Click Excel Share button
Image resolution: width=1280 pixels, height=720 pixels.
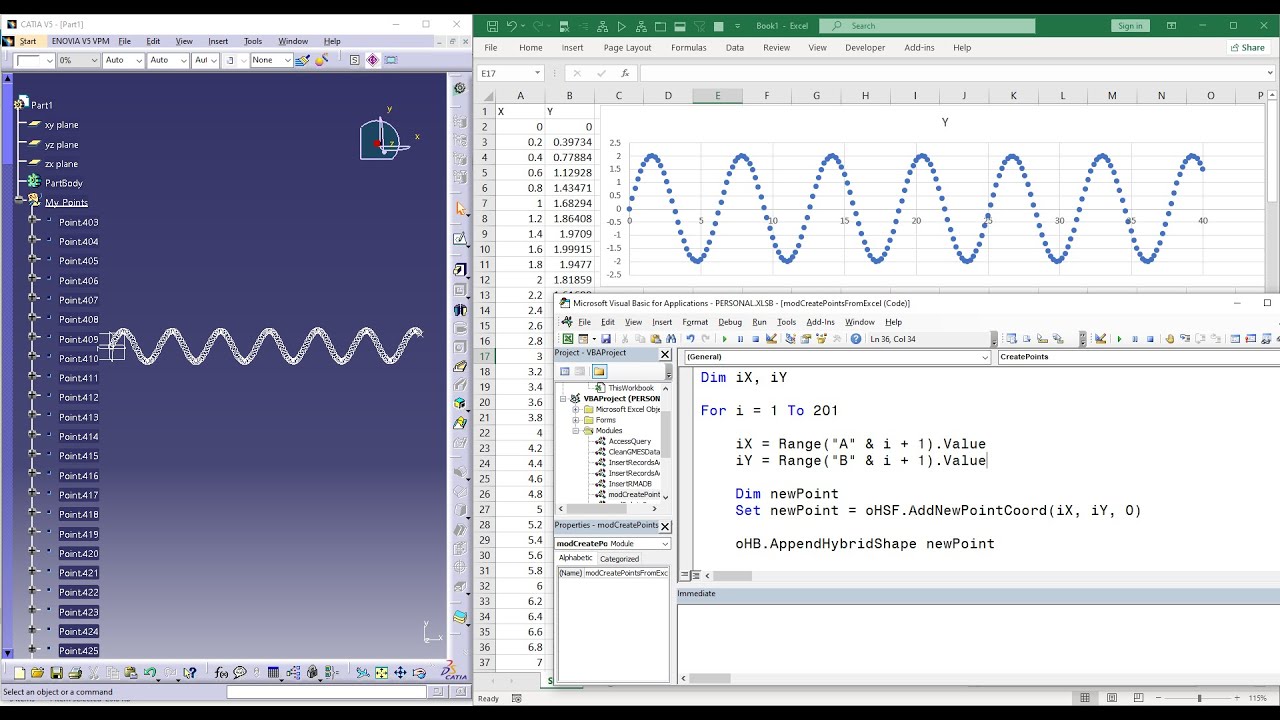pos(1246,48)
